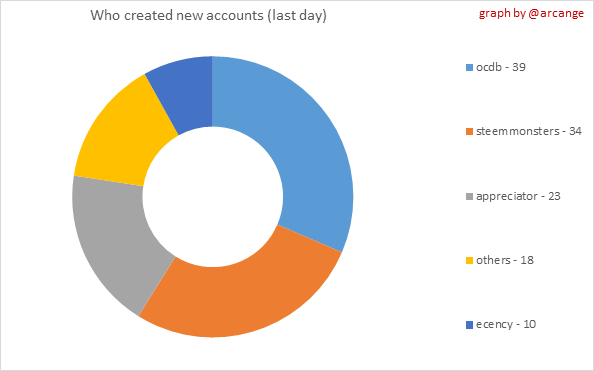Select the 'steemmonsters - 34' legend label
The width and height of the screenshot is (594, 371).
pos(529,131)
